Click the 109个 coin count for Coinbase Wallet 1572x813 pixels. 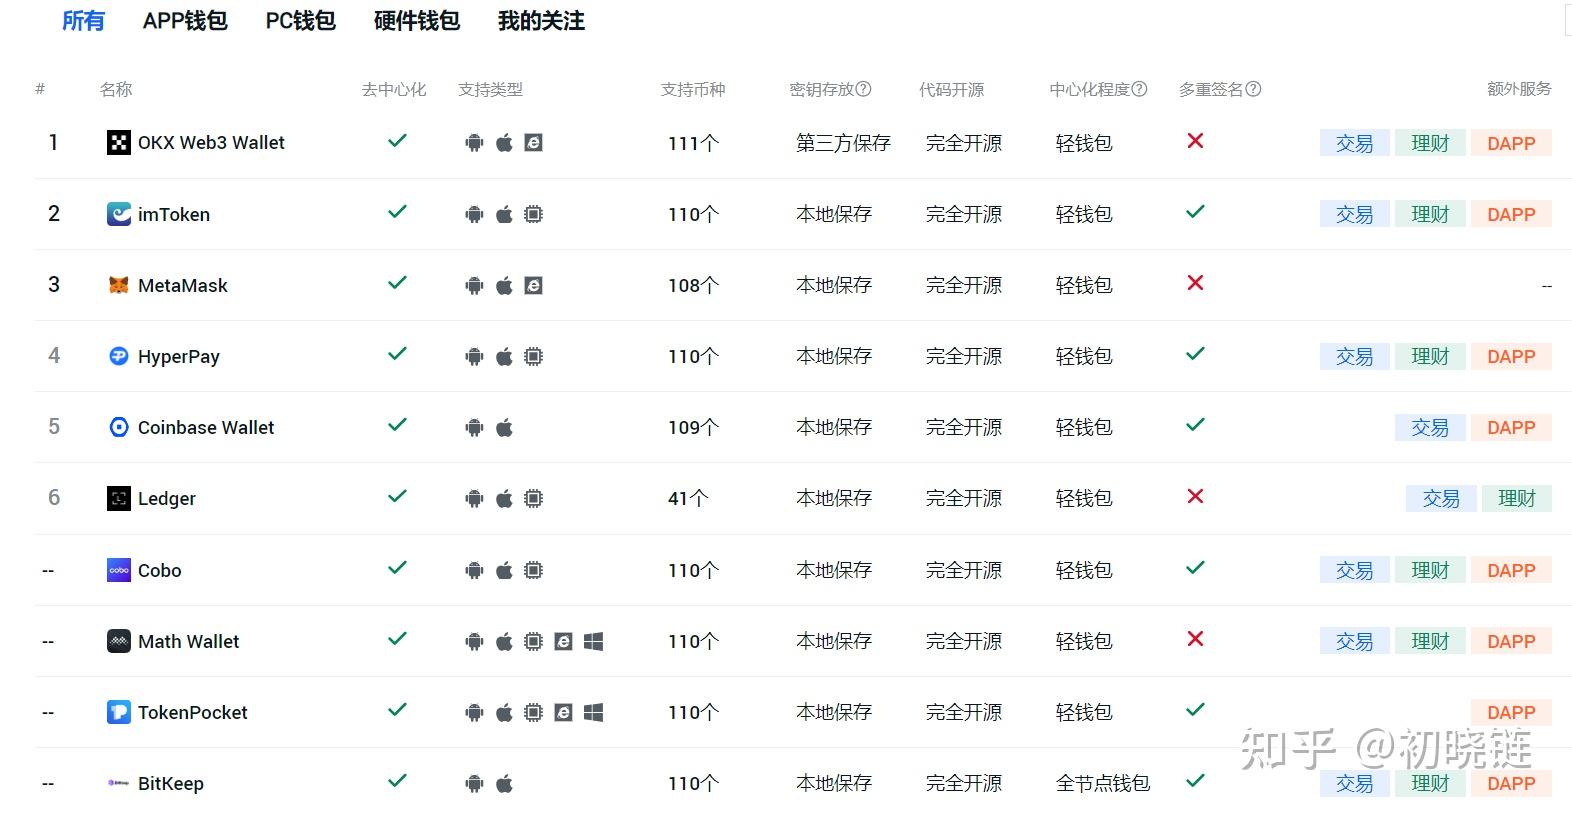(694, 427)
